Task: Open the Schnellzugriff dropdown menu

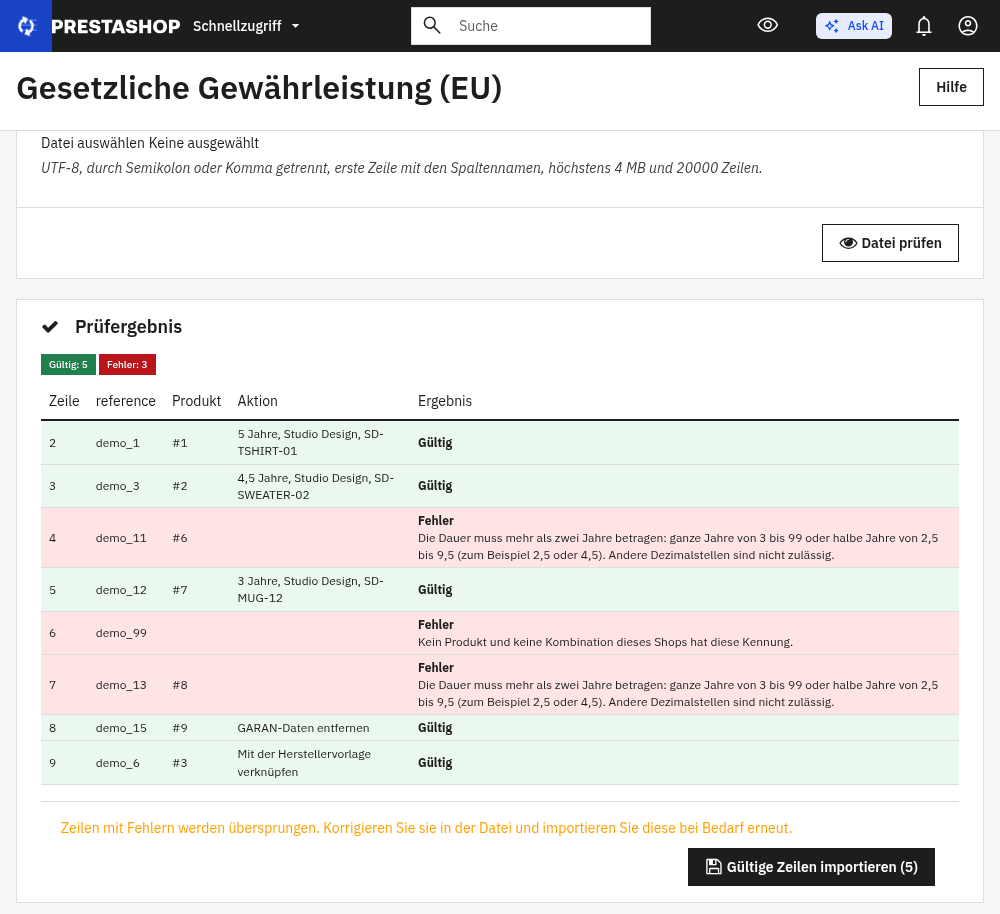Action: click(246, 26)
